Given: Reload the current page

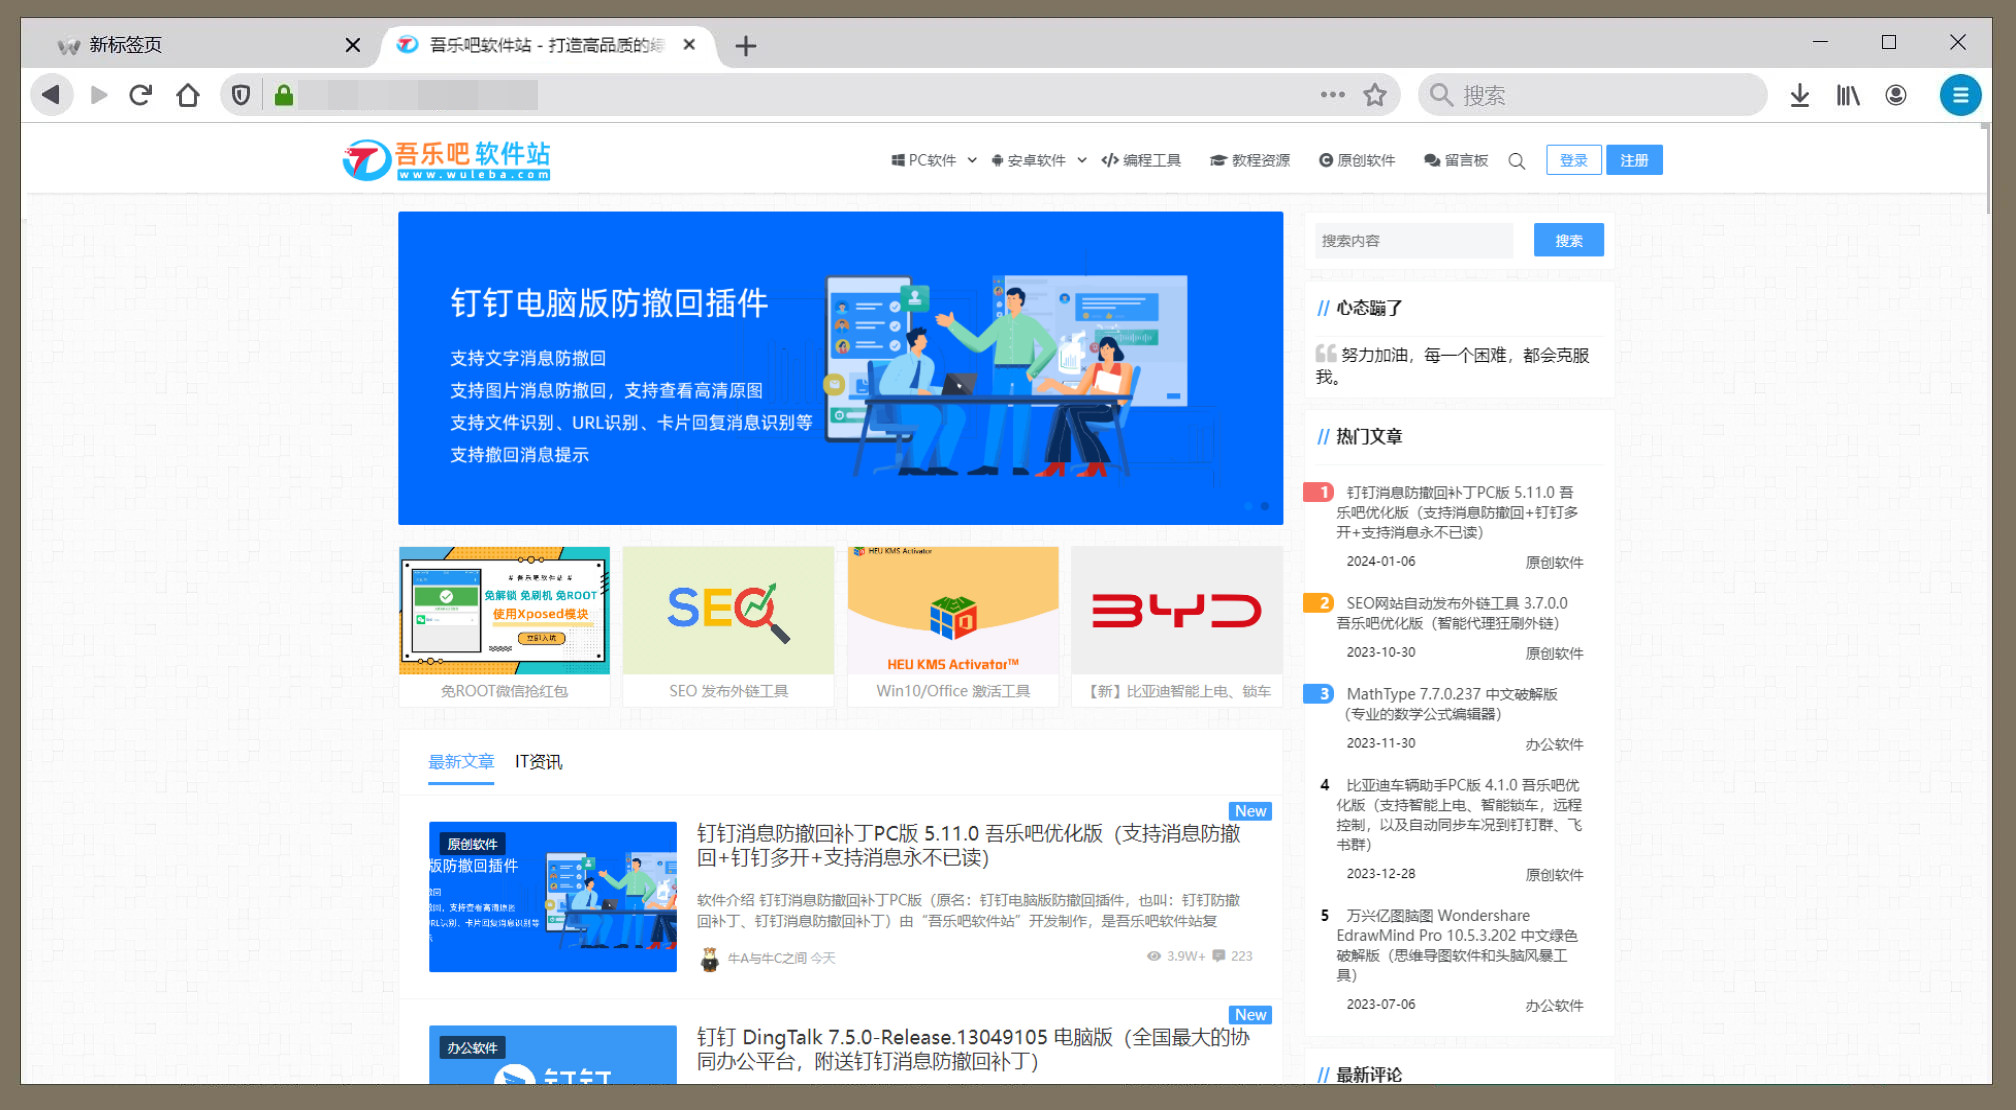Looking at the screenshot, I should click(x=141, y=95).
